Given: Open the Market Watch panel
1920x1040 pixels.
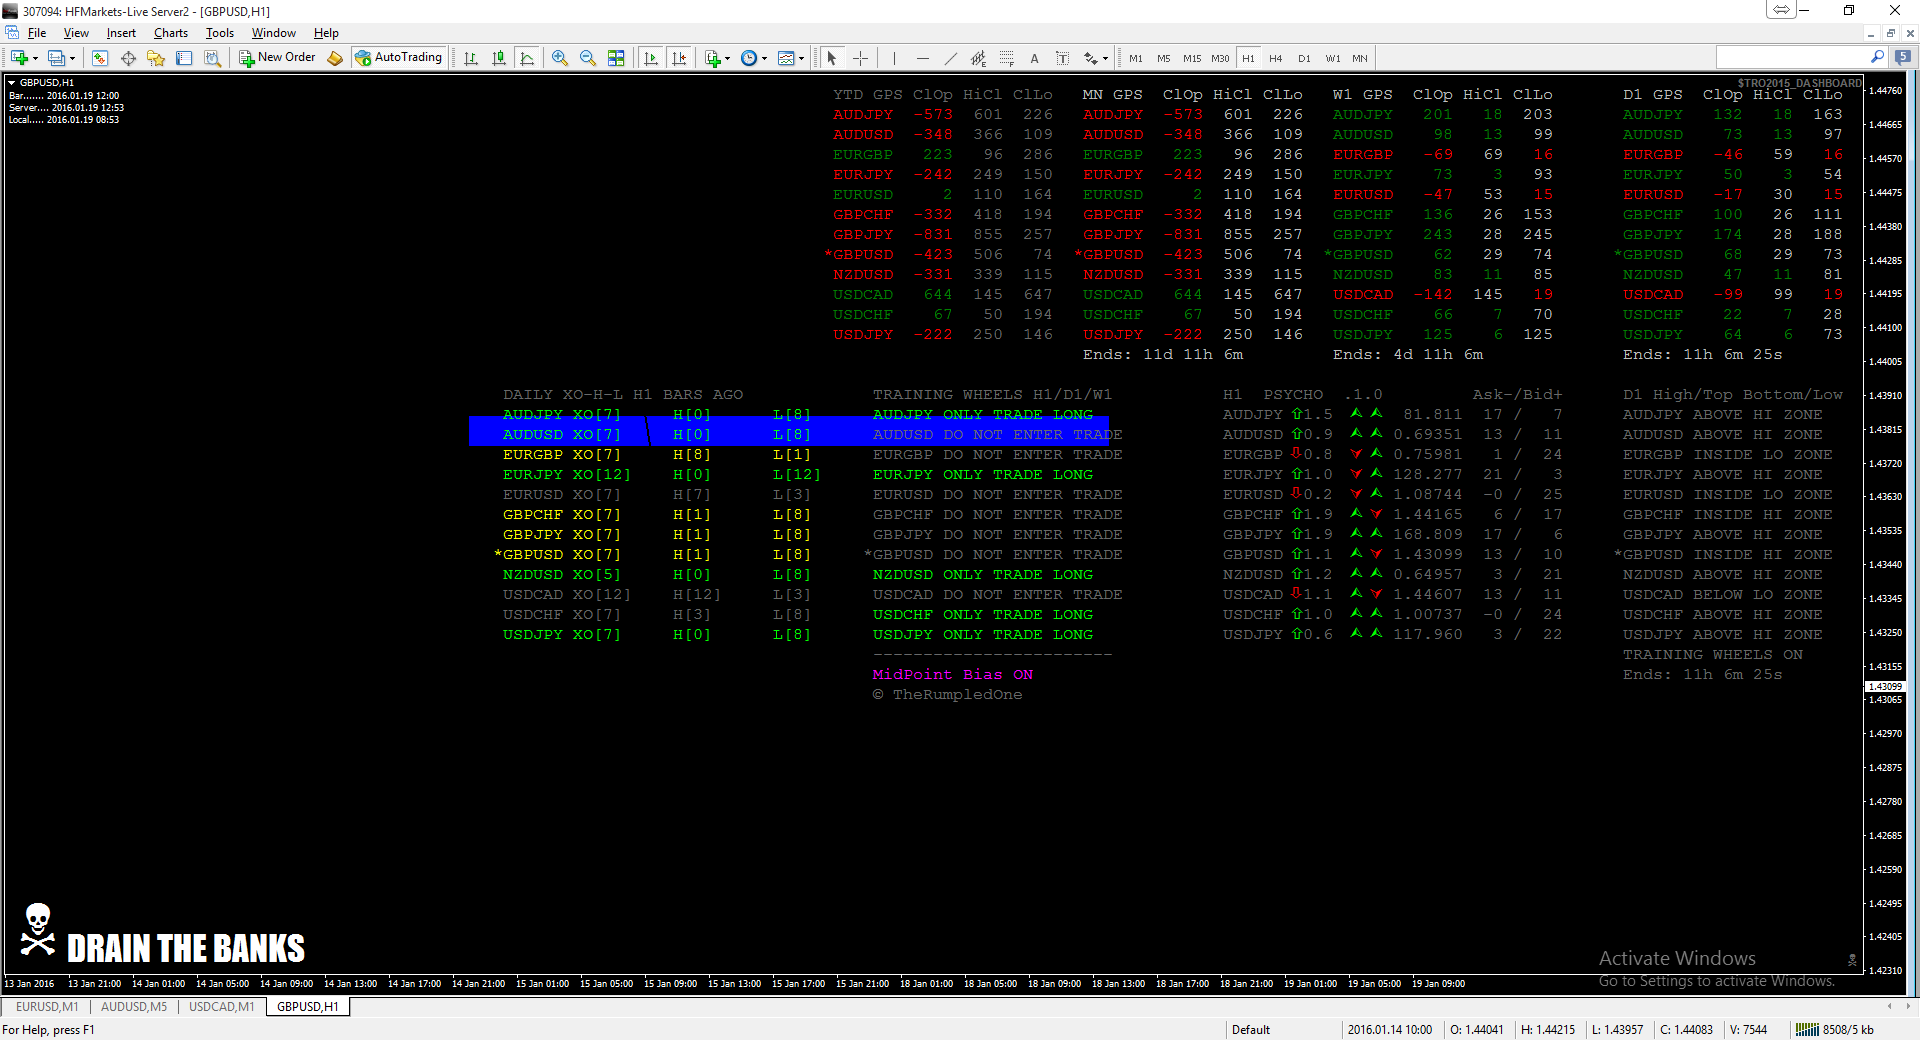Looking at the screenshot, I should pos(100,58).
